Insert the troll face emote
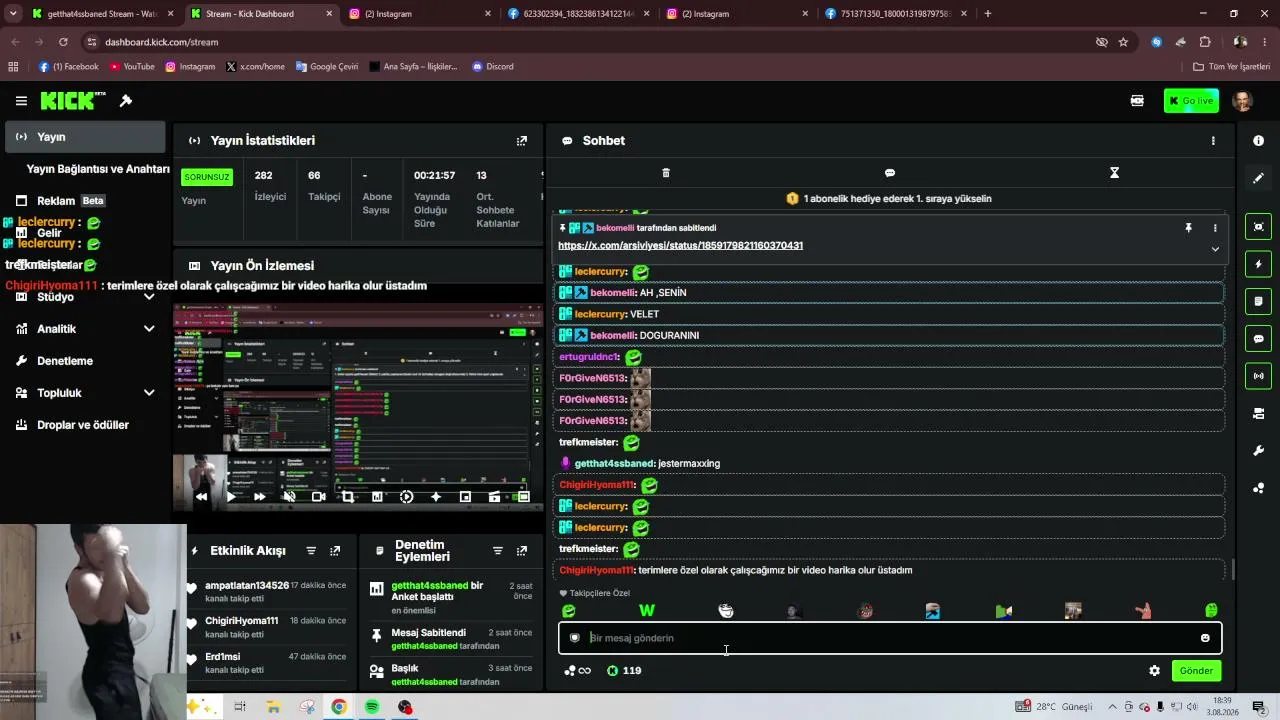The width and height of the screenshot is (1280, 720). tap(726, 611)
